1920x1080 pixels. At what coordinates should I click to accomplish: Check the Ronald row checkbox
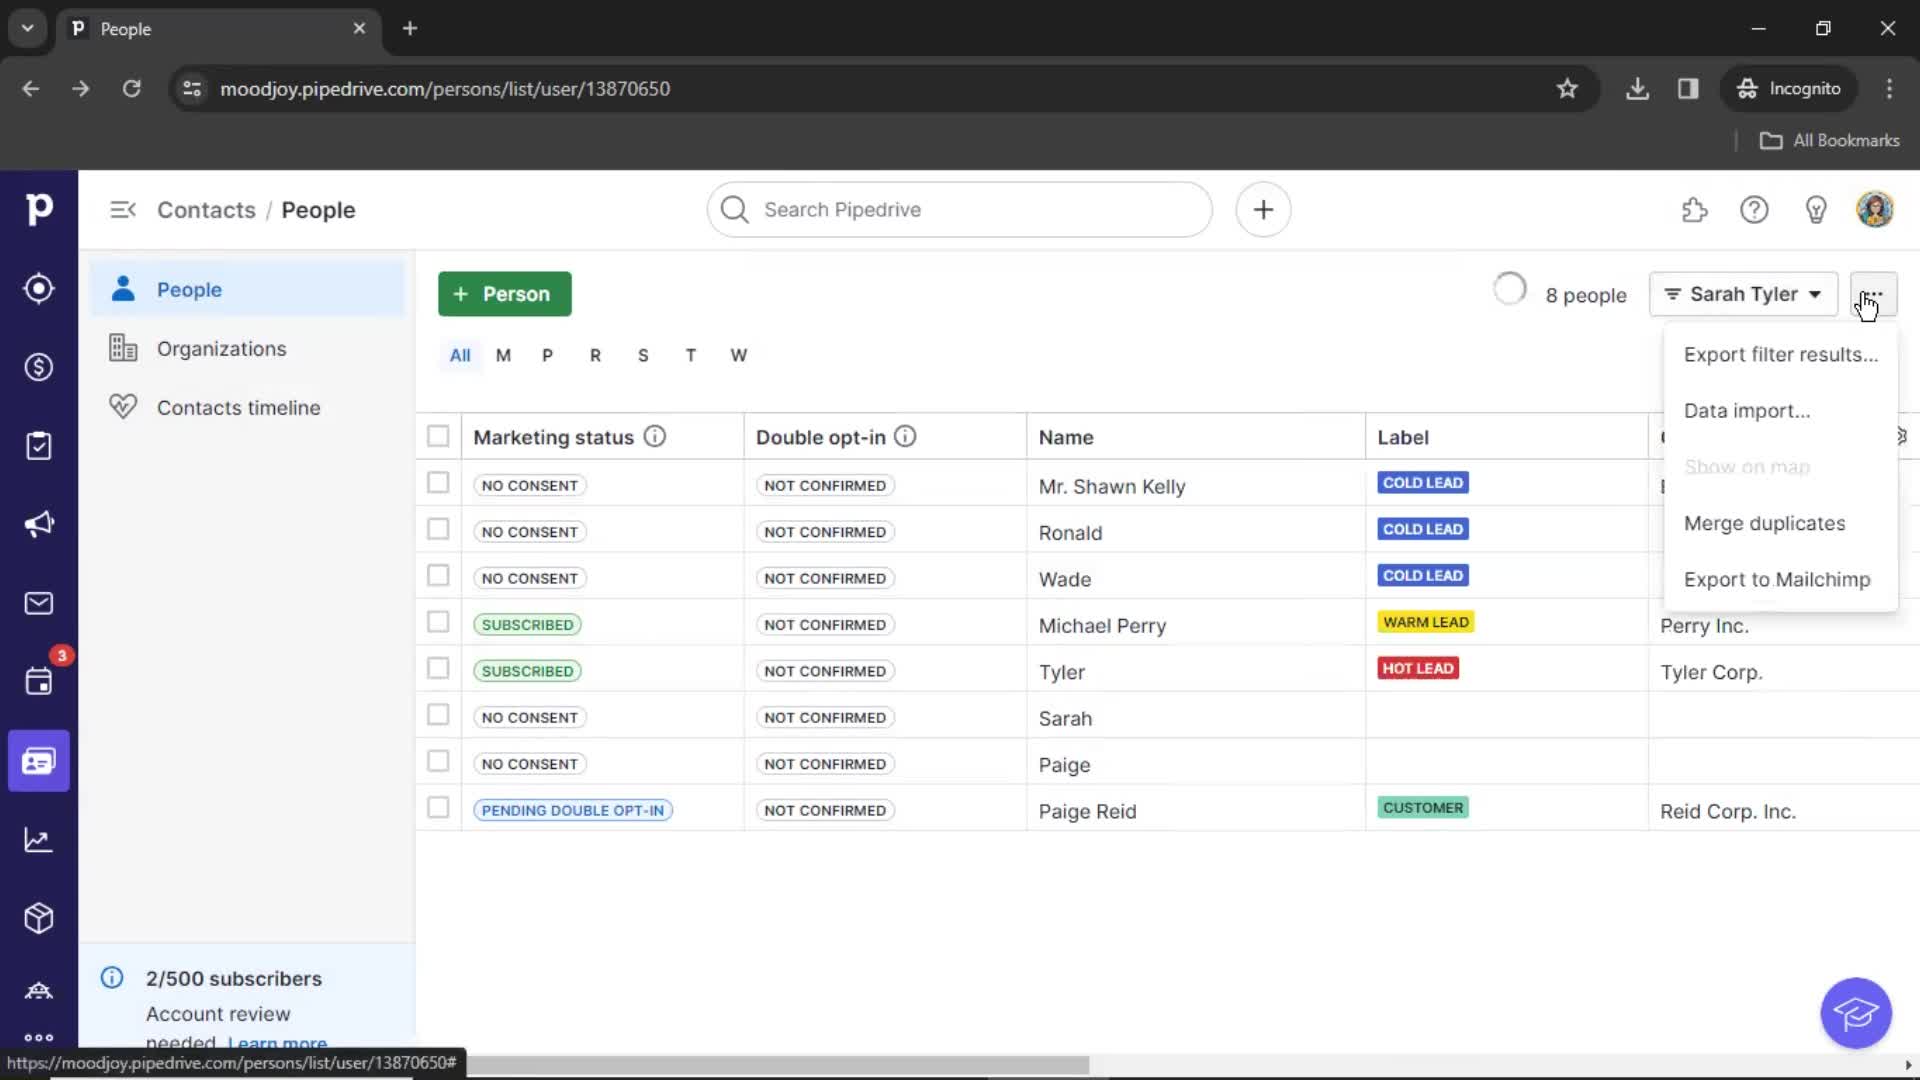(x=438, y=529)
